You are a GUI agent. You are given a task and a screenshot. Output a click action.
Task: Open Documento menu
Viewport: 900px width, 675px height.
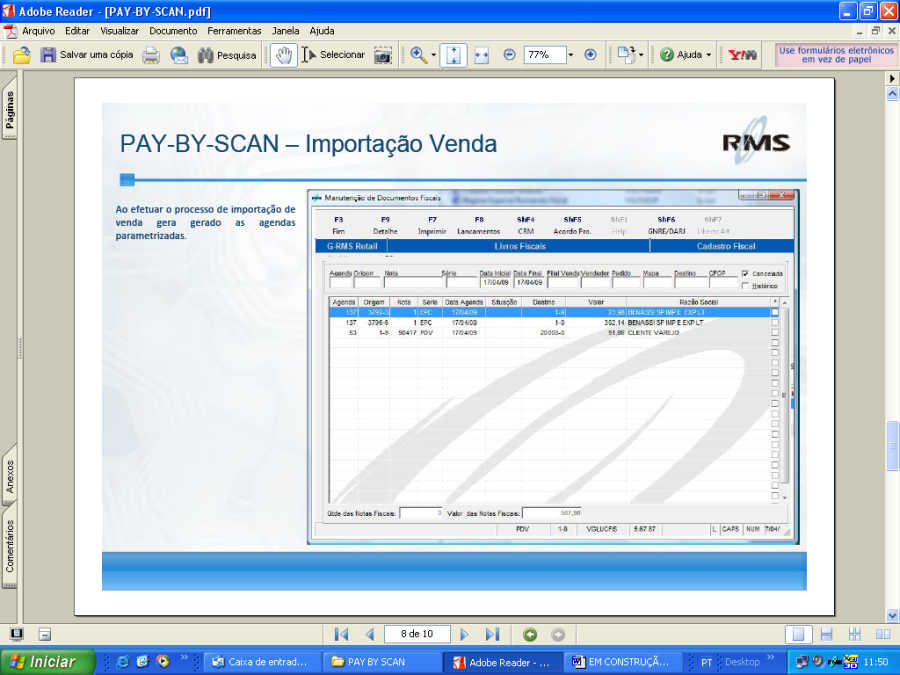point(173,31)
